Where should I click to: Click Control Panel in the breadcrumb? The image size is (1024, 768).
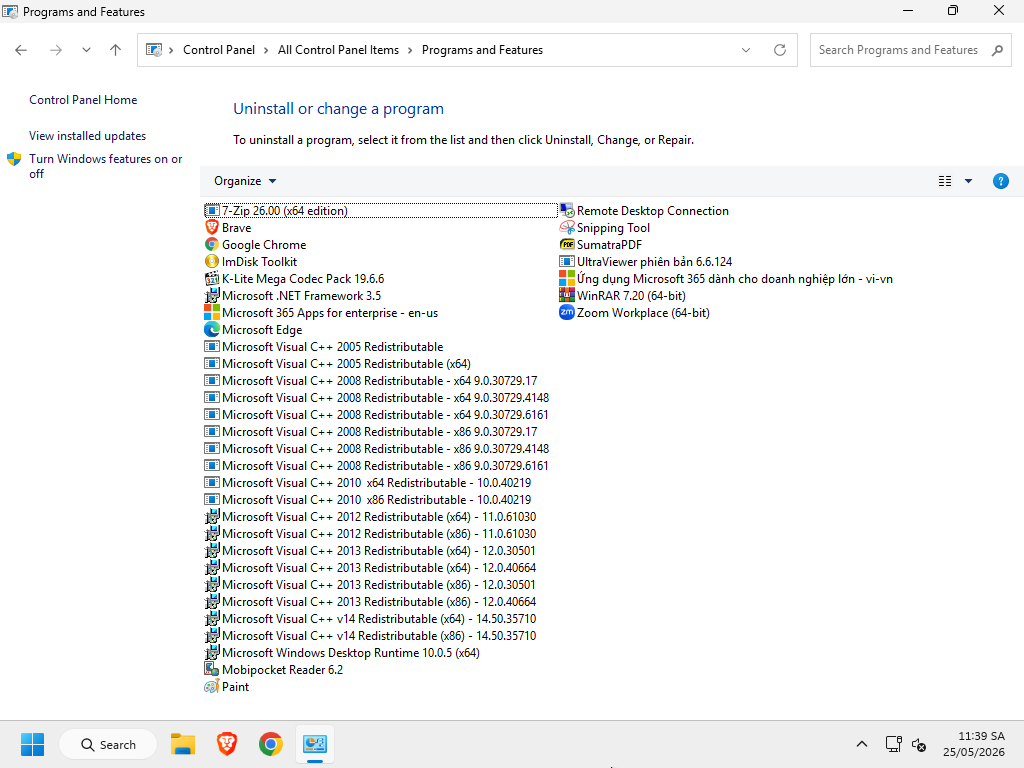[x=219, y=50]
